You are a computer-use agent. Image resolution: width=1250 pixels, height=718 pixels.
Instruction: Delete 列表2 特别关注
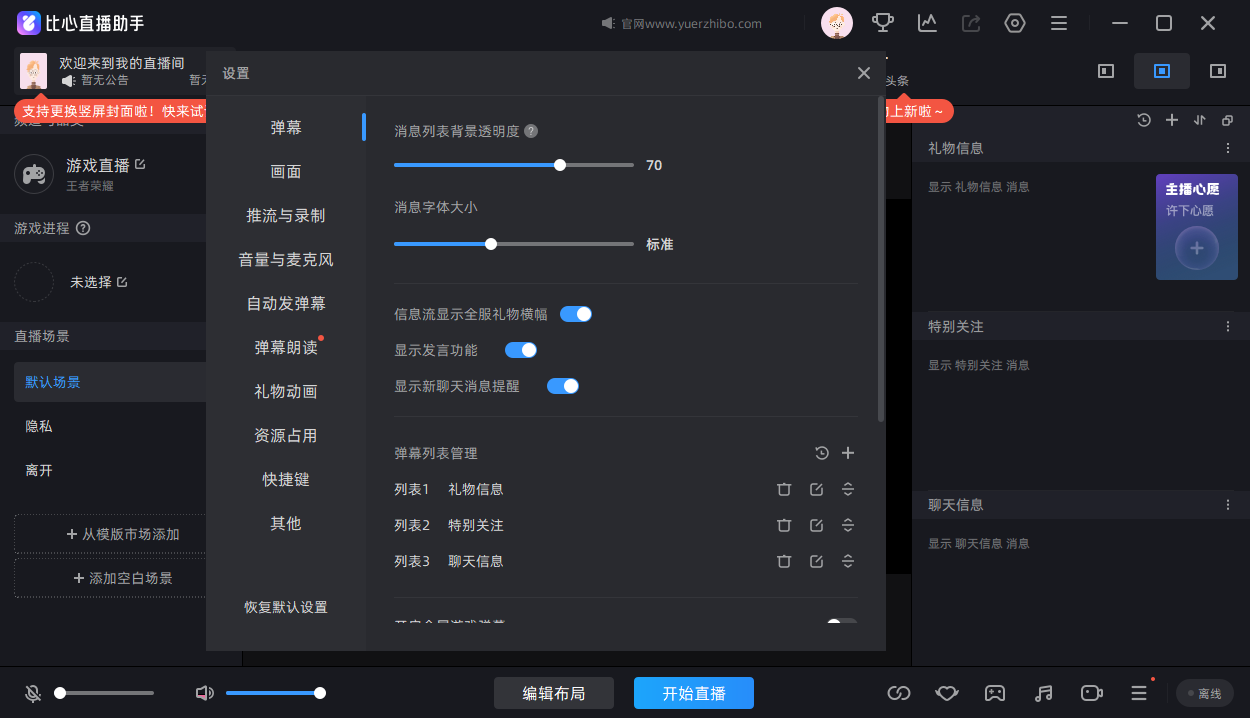(784, 525)
